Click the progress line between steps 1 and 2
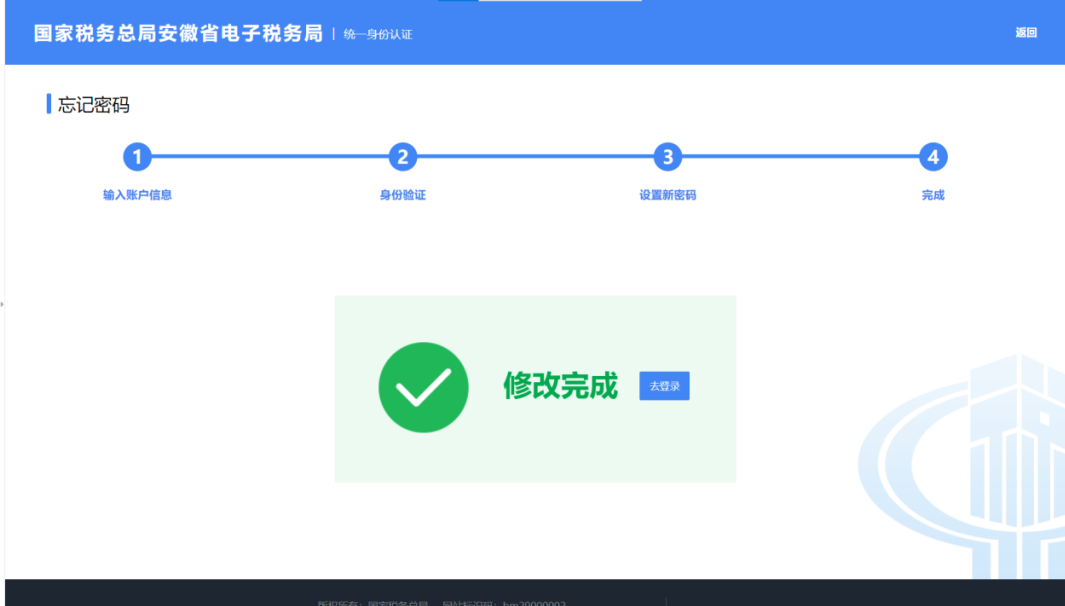The height and width of the screenshot is (606, 1065). (270, 157)
